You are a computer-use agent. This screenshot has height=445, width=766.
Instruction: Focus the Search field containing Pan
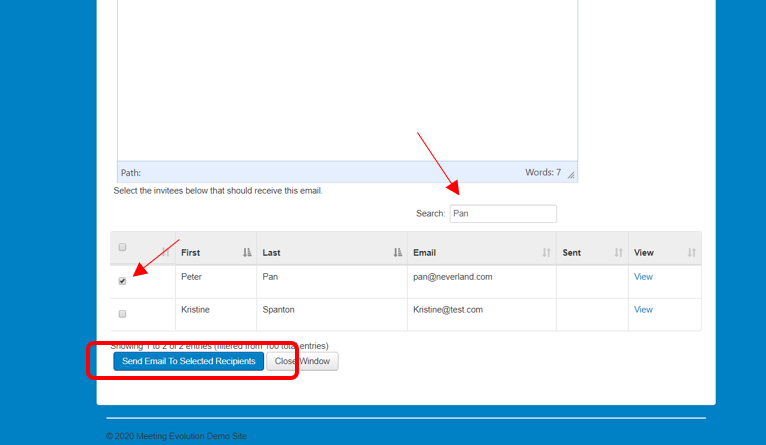tap(502, 214)
